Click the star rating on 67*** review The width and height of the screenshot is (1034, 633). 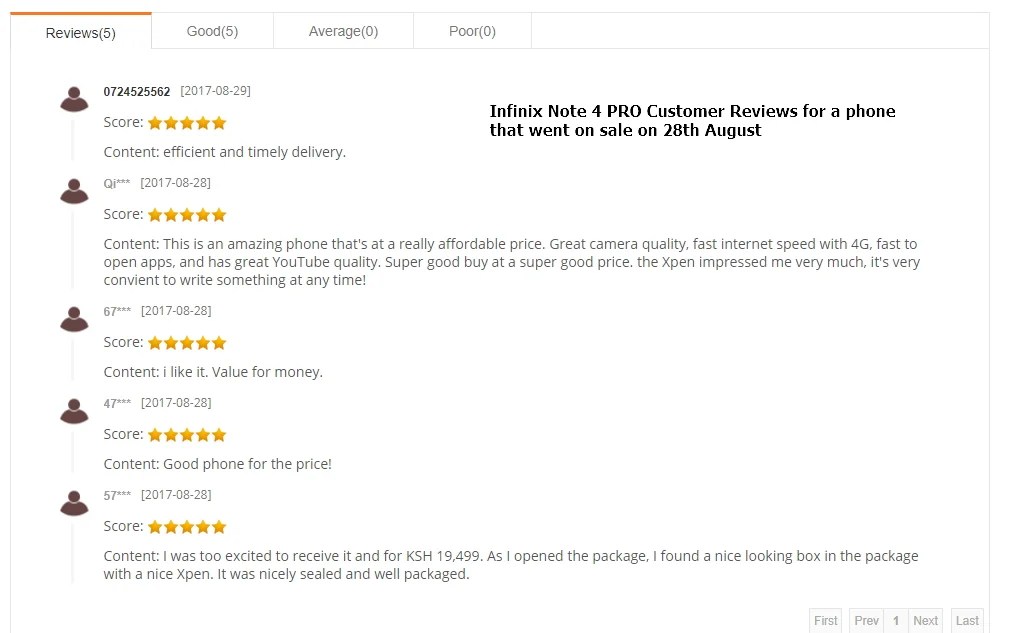coord(187,343)
